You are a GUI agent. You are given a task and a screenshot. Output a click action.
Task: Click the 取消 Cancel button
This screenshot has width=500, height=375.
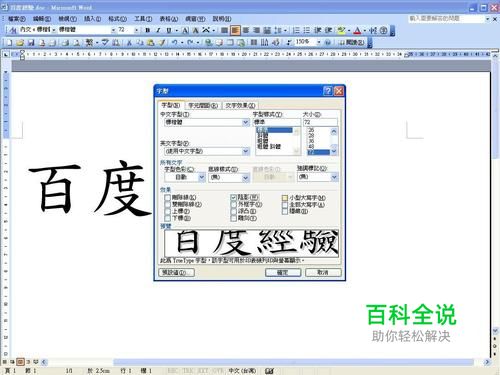pyautogui.click(x=323, y=272)
